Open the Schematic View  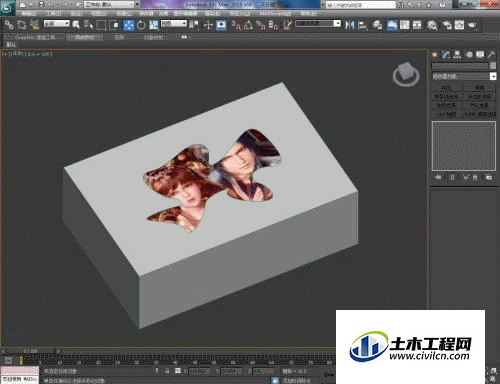coord(417,25)
